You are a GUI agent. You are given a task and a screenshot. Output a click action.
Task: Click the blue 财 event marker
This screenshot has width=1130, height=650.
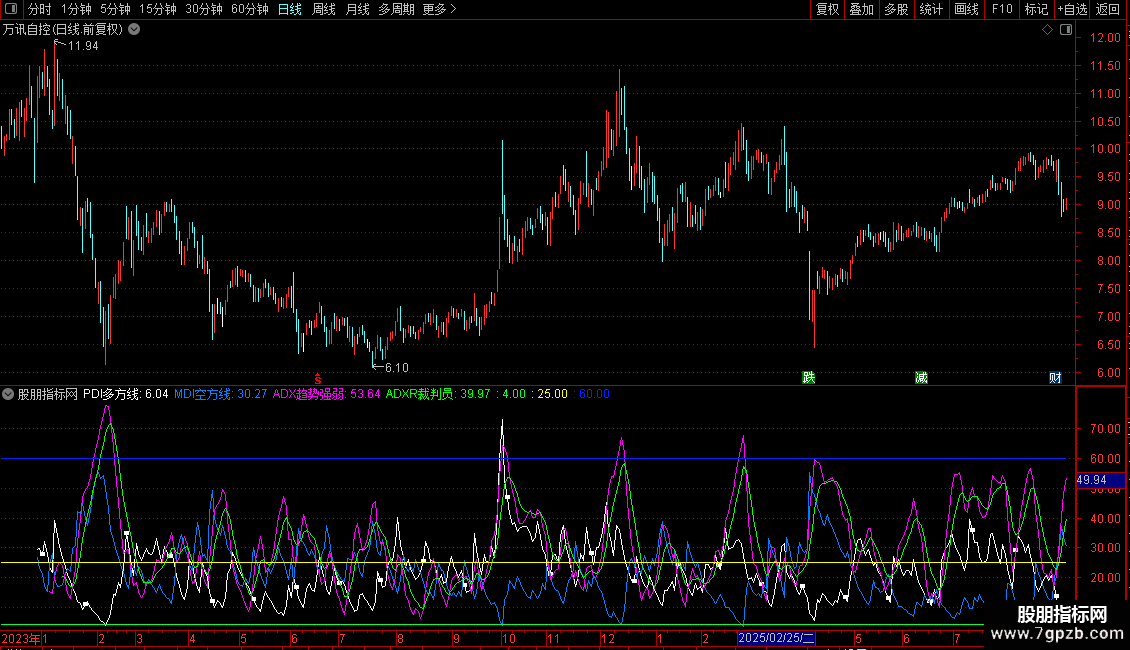[1055, 378]
